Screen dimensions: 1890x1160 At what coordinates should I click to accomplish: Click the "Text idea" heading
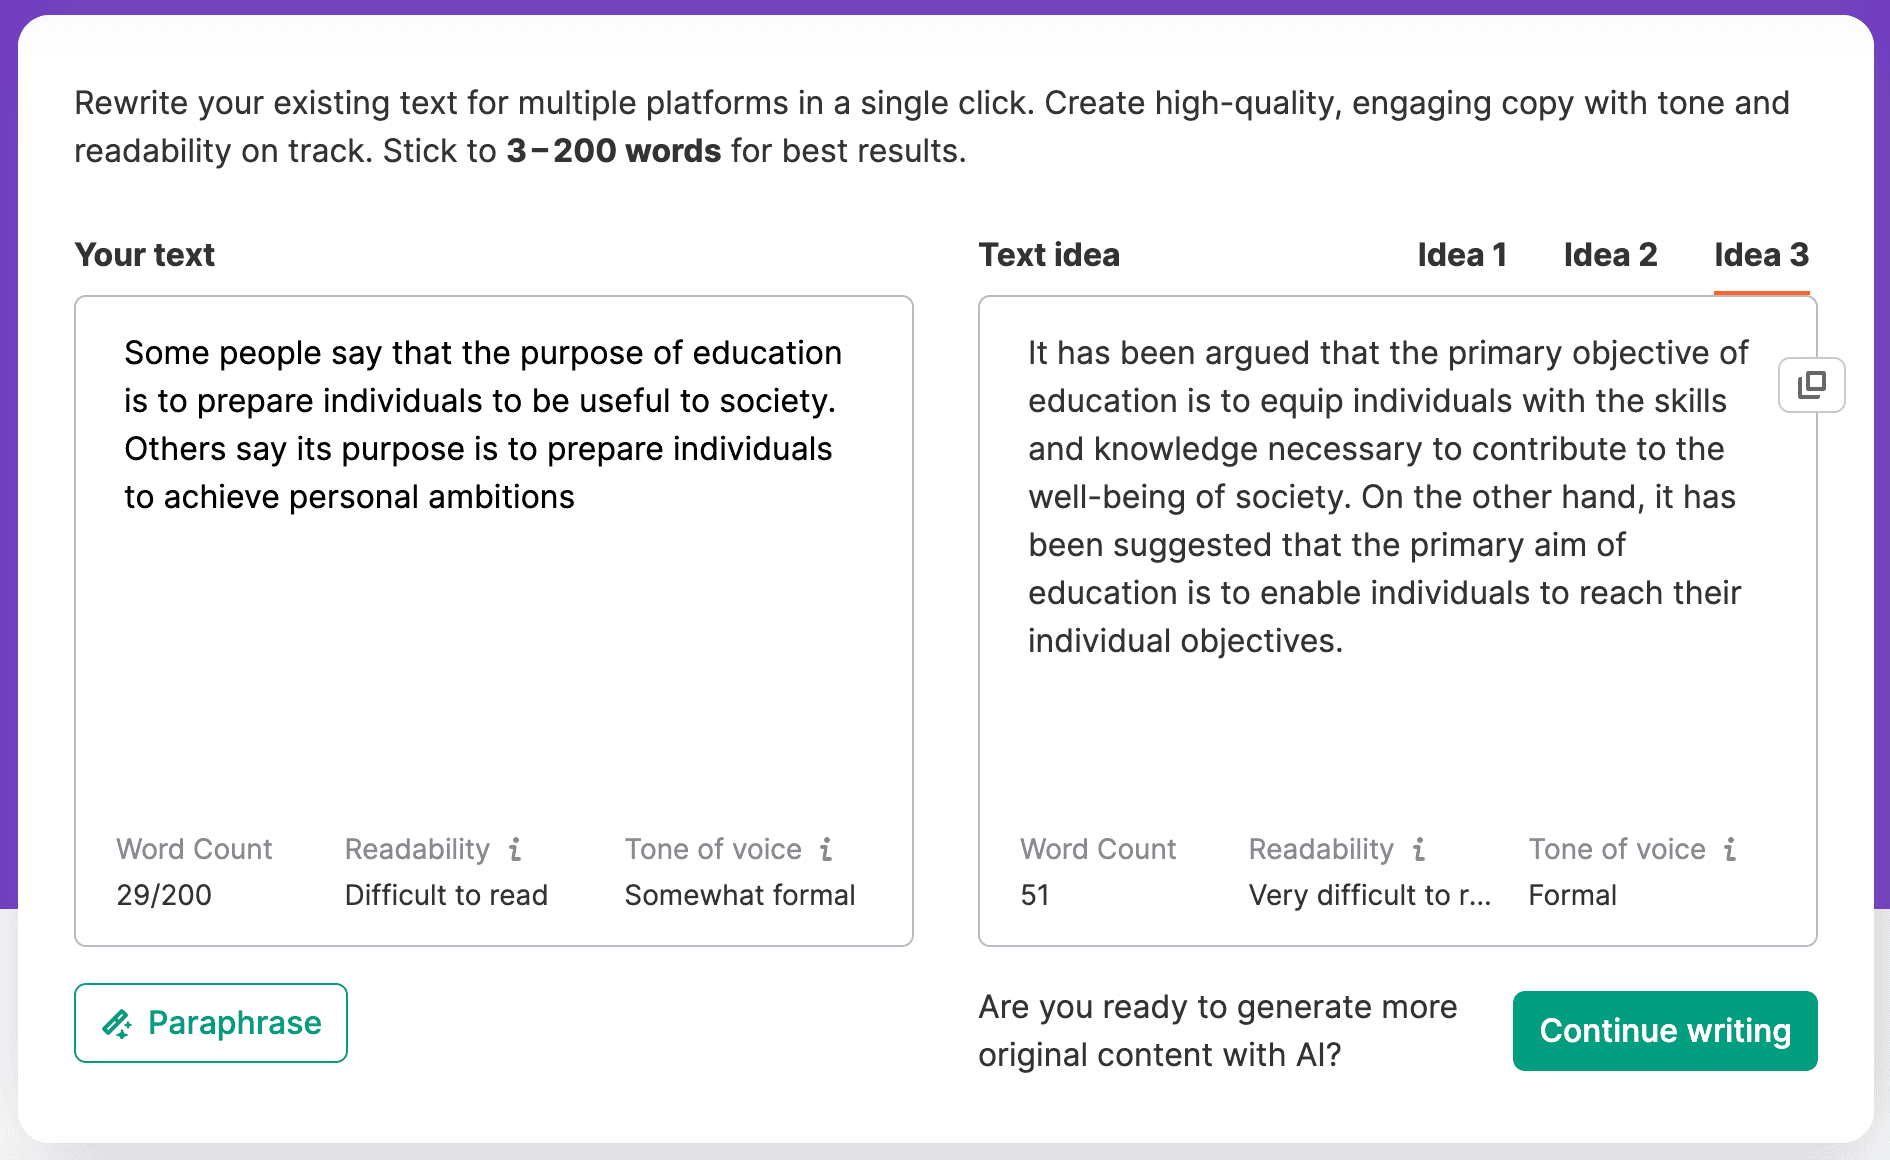(x=1049, y=255)
